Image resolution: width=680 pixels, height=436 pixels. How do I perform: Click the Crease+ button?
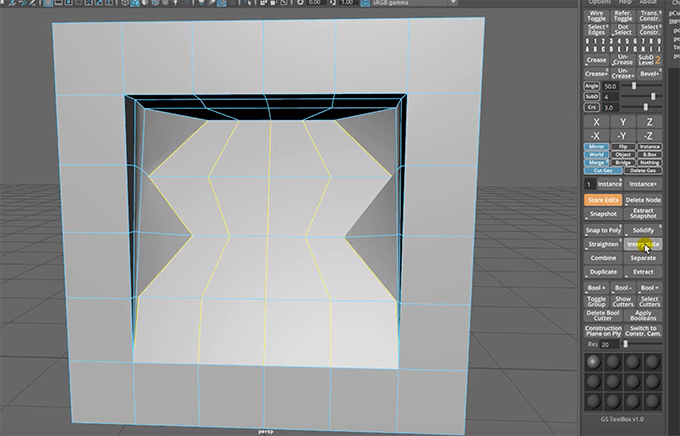596,74
